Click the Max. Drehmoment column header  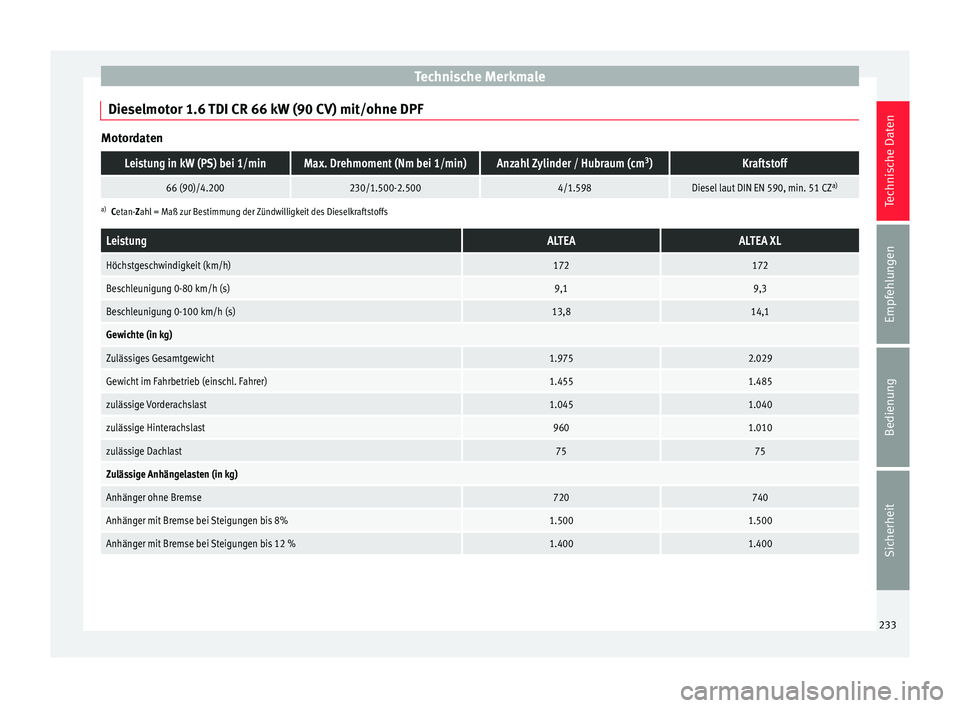pyautogui.click(x=385, y=164)
